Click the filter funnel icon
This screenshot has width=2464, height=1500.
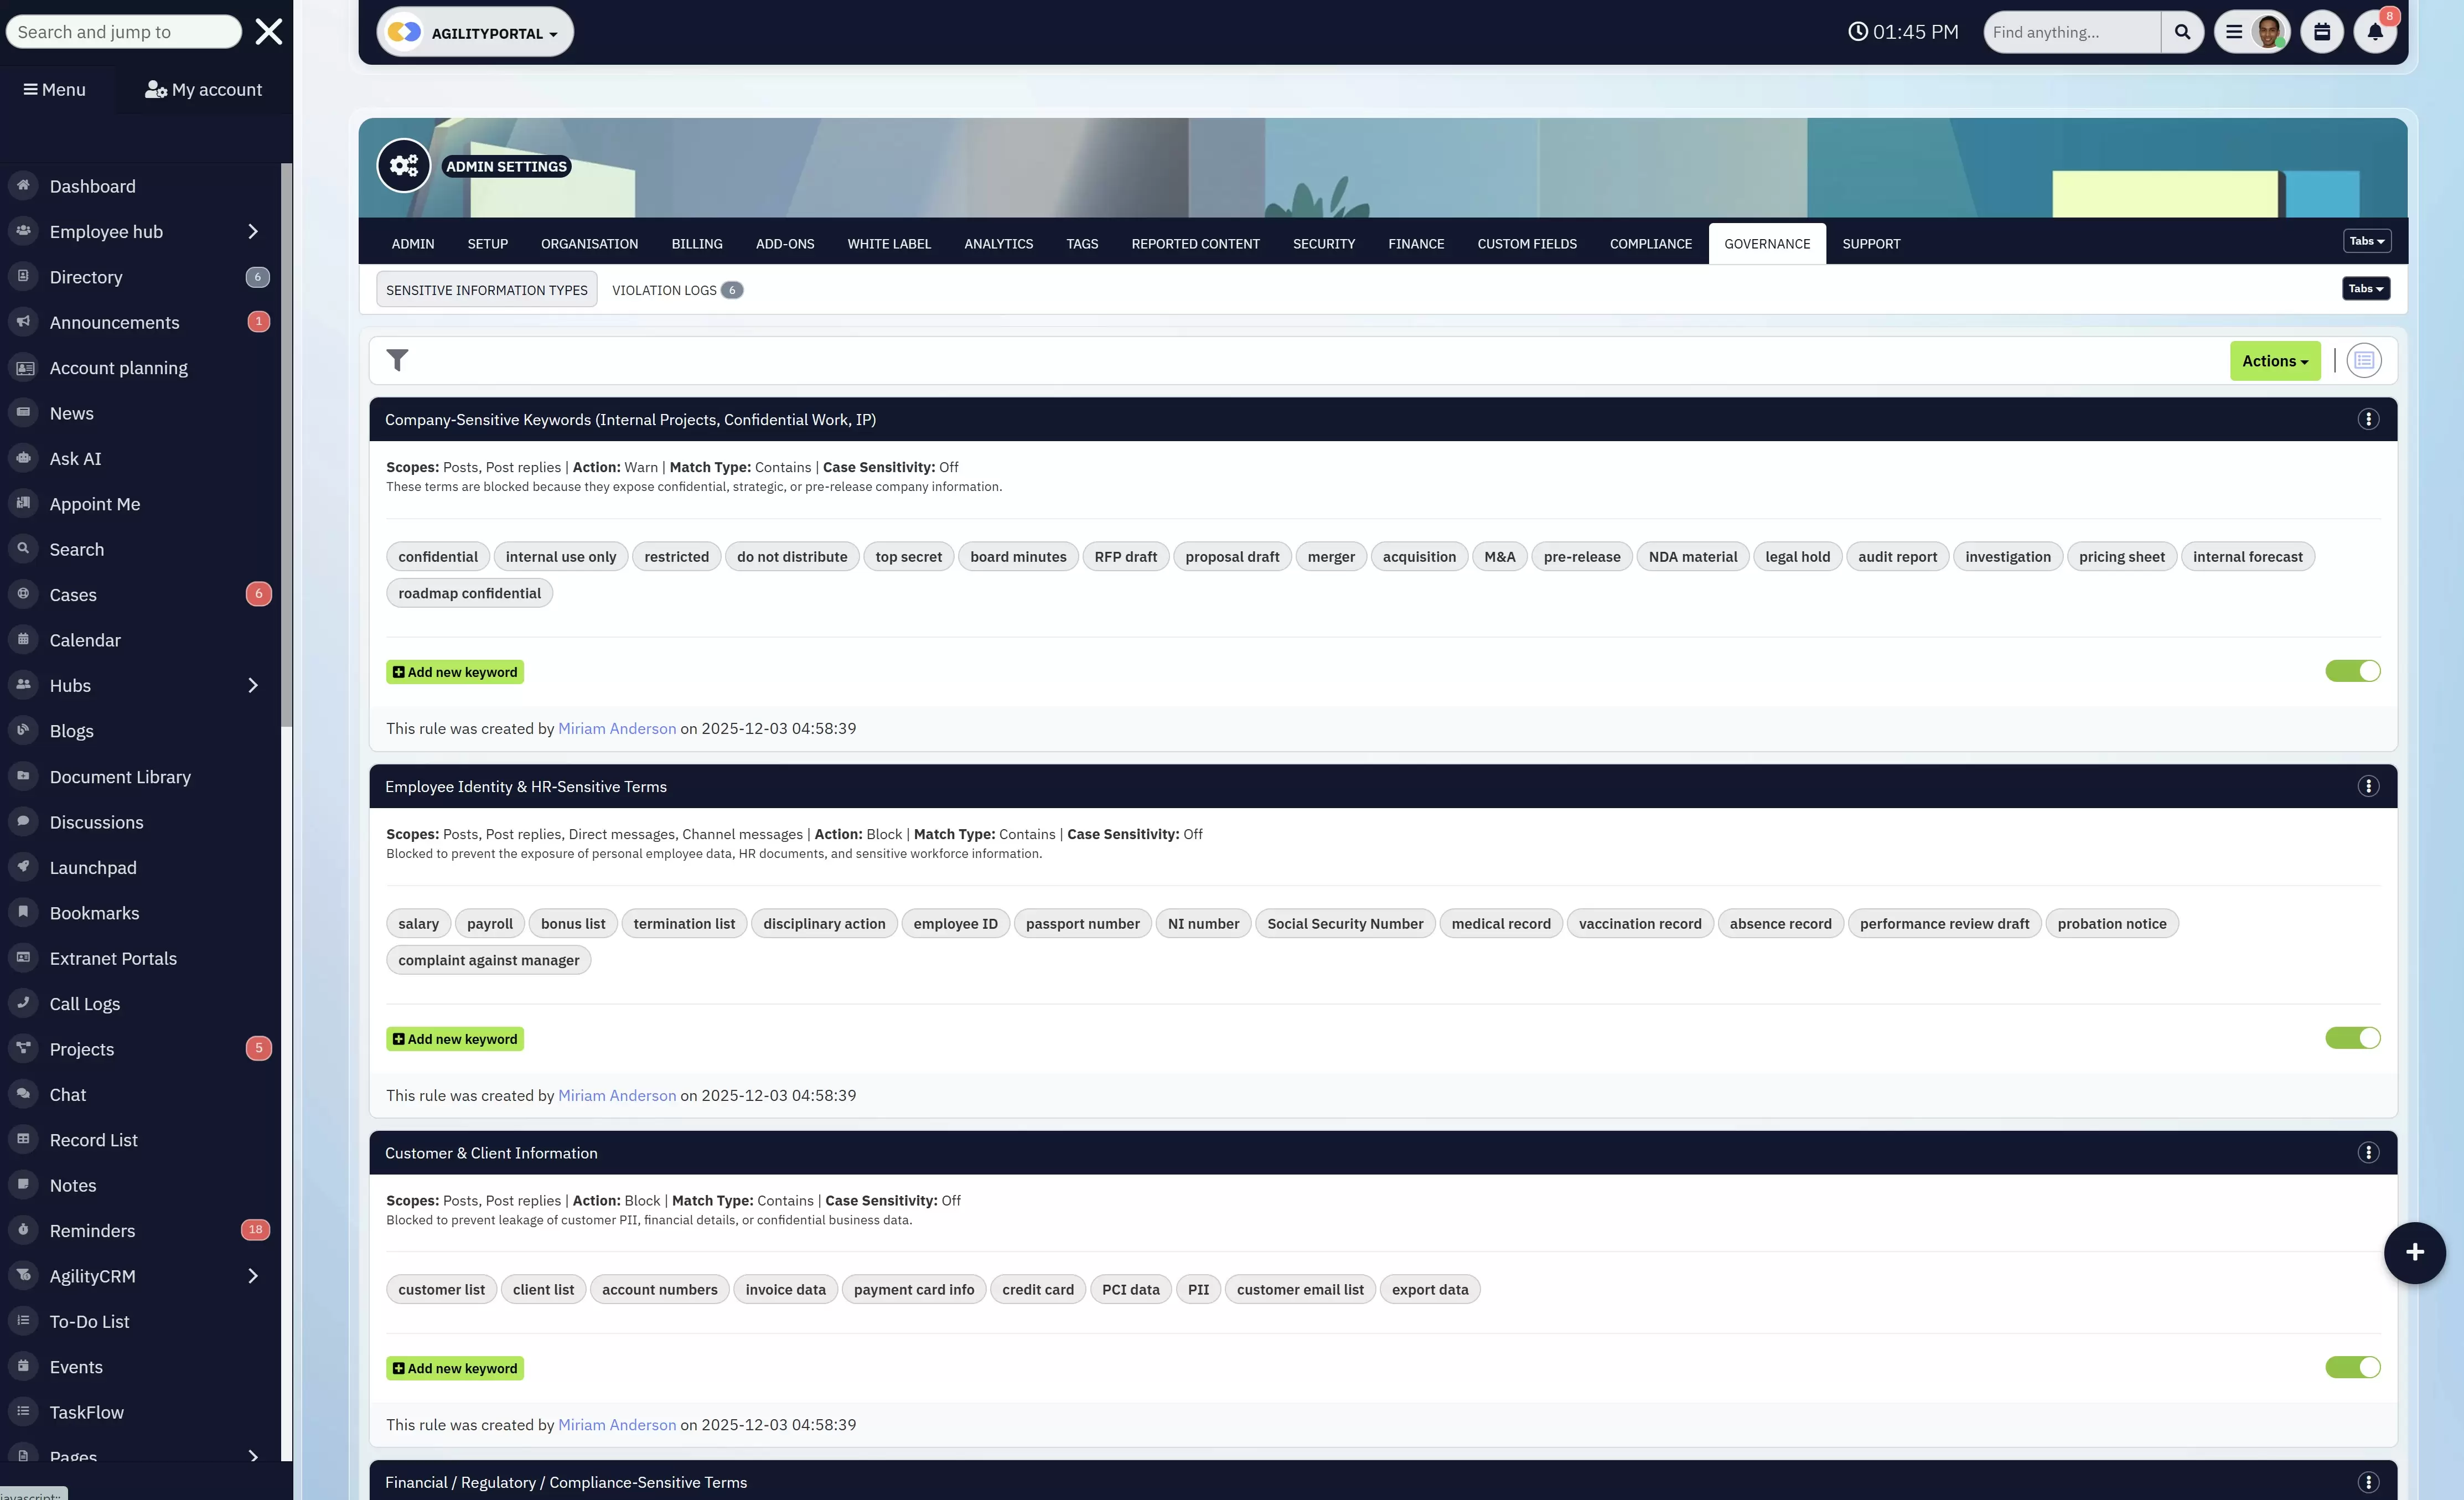tap(397, 360)
